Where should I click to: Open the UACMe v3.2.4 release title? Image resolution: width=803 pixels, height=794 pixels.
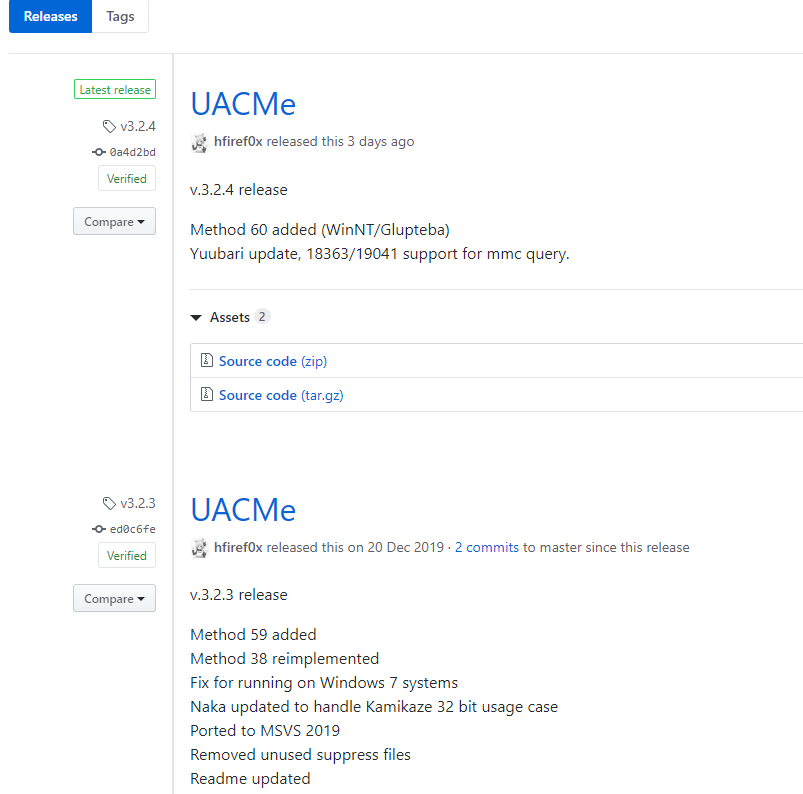pyautogui.click(x=243, y=104)
